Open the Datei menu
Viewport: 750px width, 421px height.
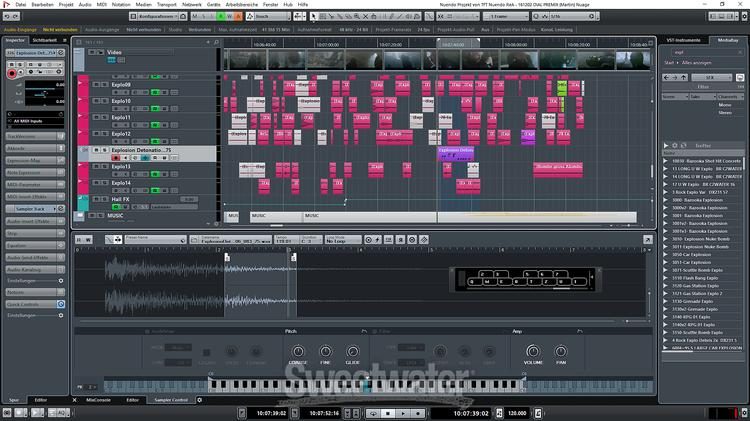(21, 4)
